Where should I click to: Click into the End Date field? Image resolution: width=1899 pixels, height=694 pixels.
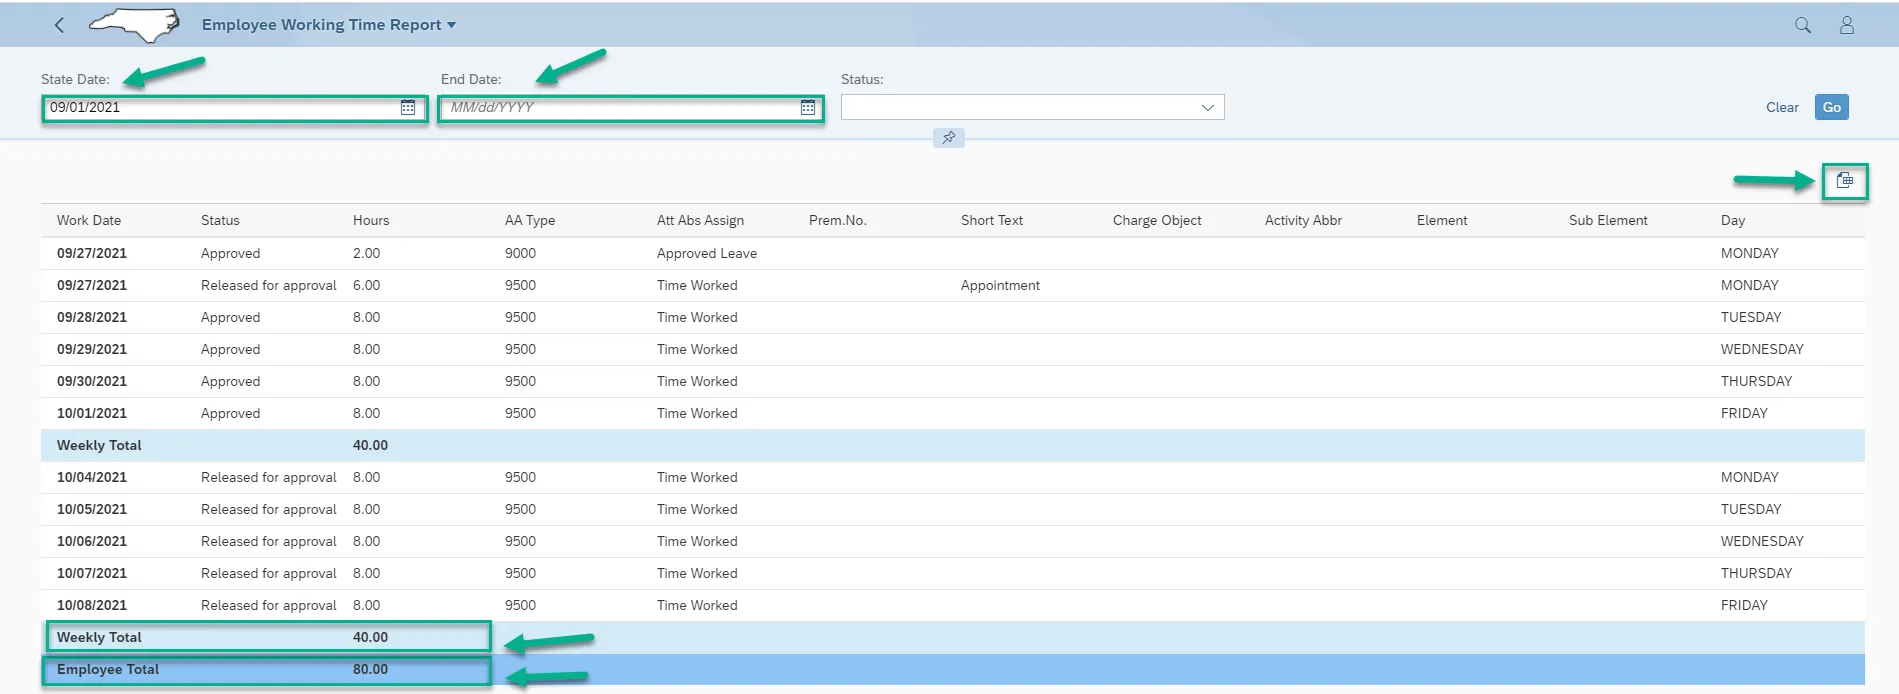click(620, 108)
